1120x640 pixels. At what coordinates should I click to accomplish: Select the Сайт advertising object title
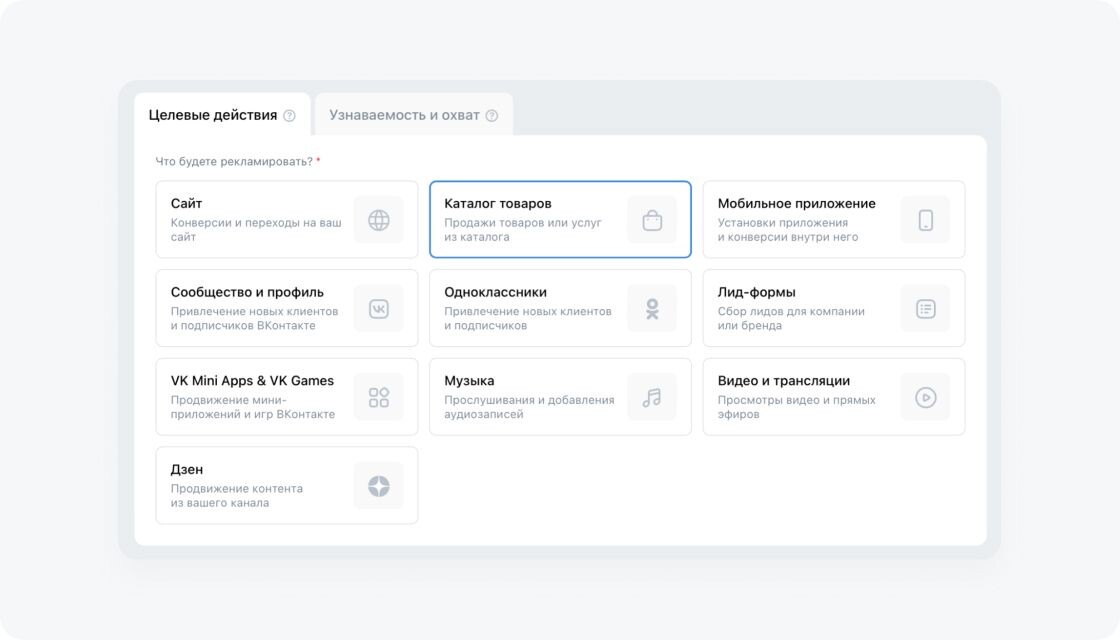(186, 204)
